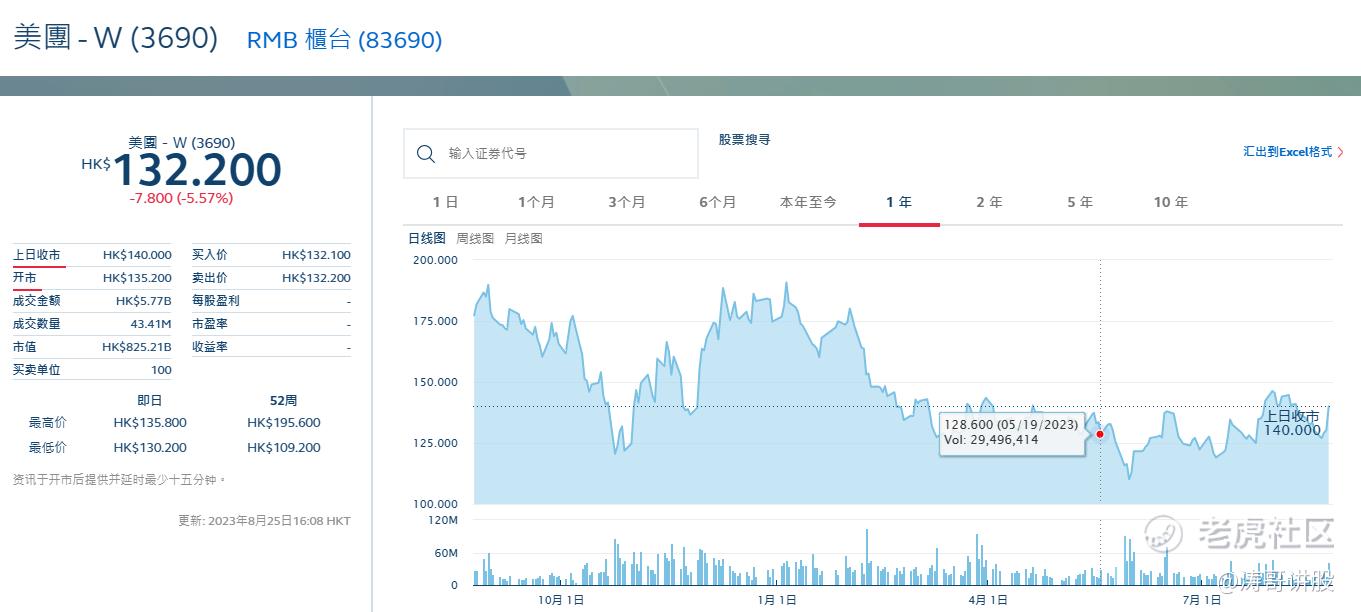The image size is (1361, 612).
Task: Click the 上日收市 previous close label
Action: click(37, 255)
